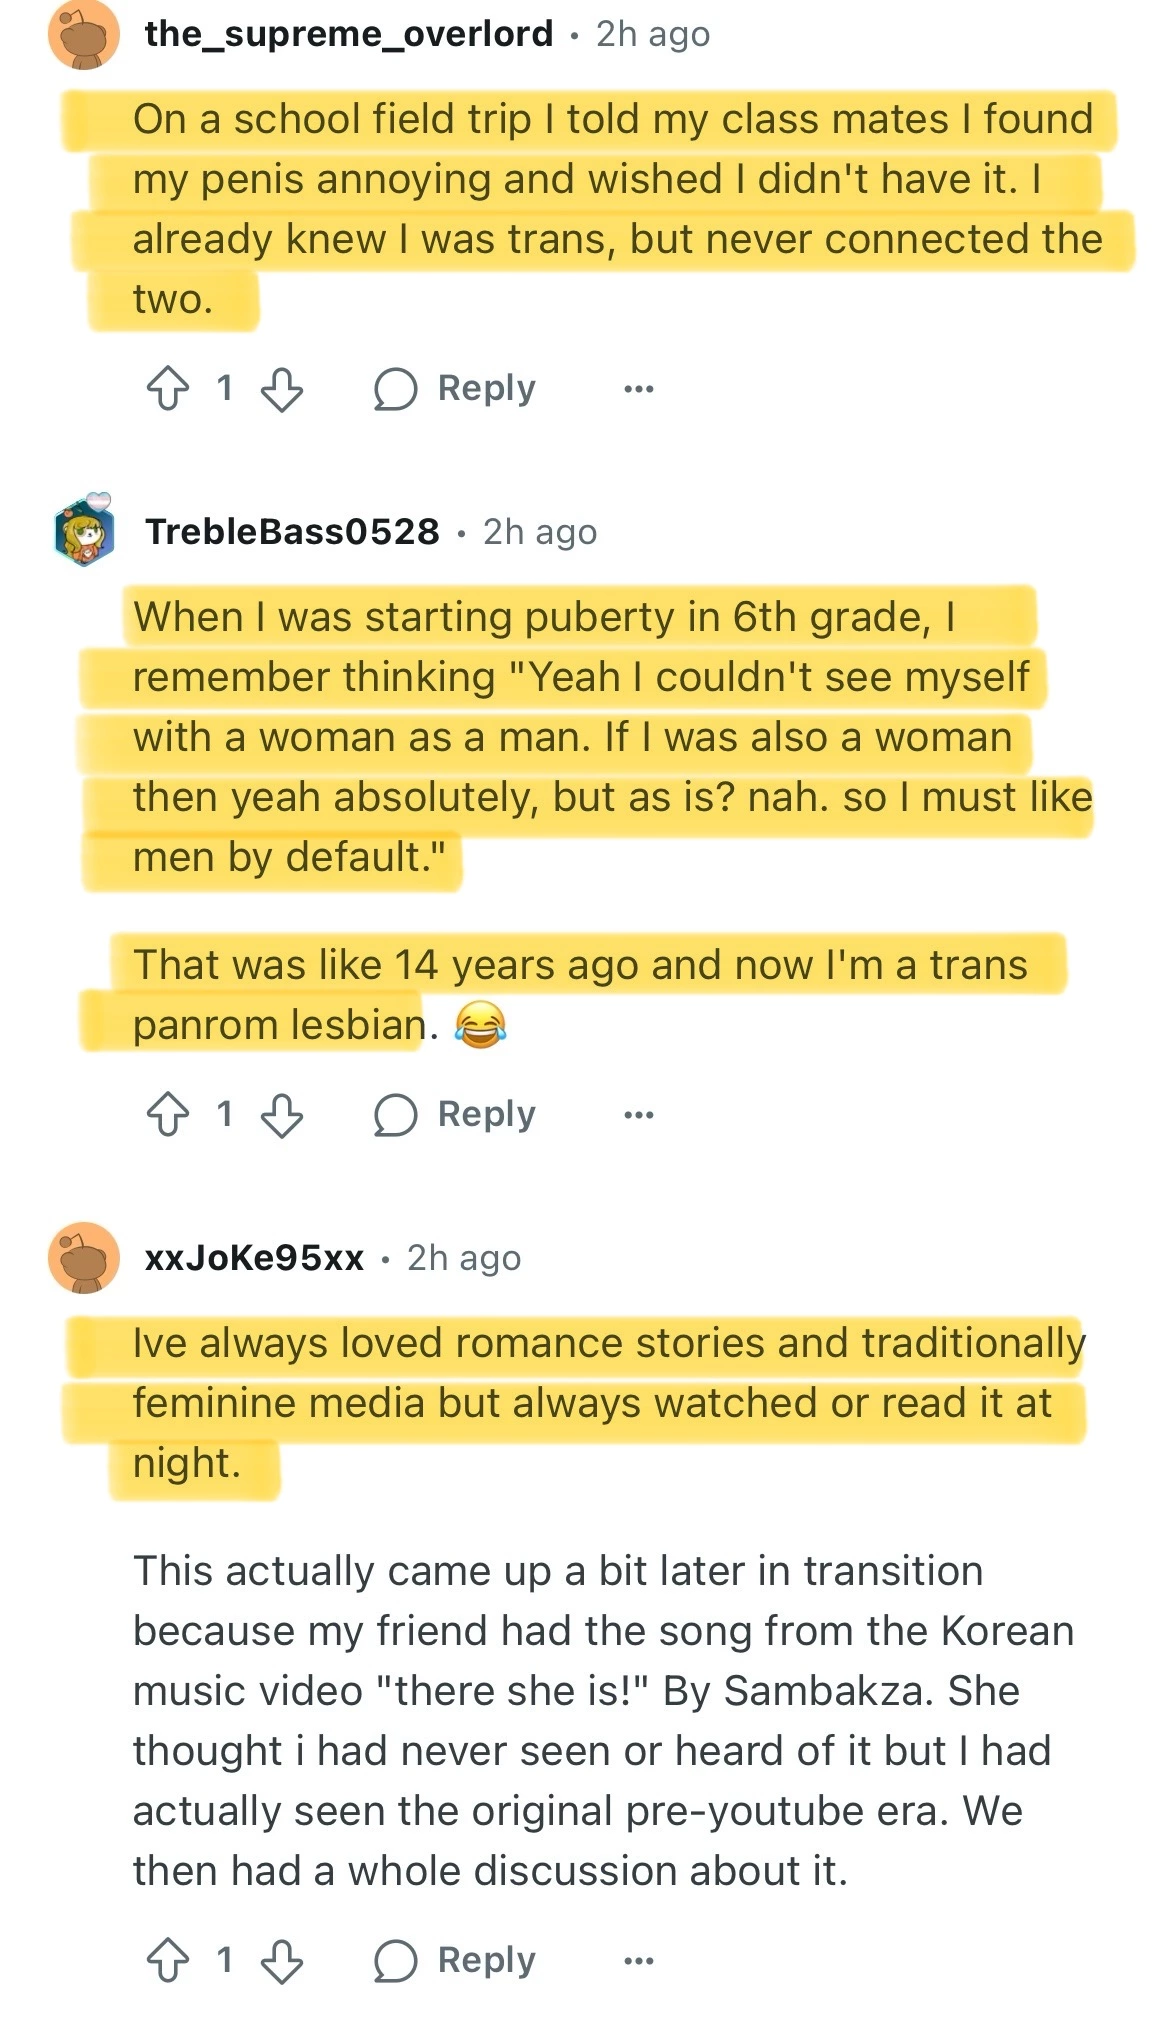This screenshot has width=1170, height=2040.
Task: Open more options for xxJoKe95xx's comment
Action: coord(638,1961)
